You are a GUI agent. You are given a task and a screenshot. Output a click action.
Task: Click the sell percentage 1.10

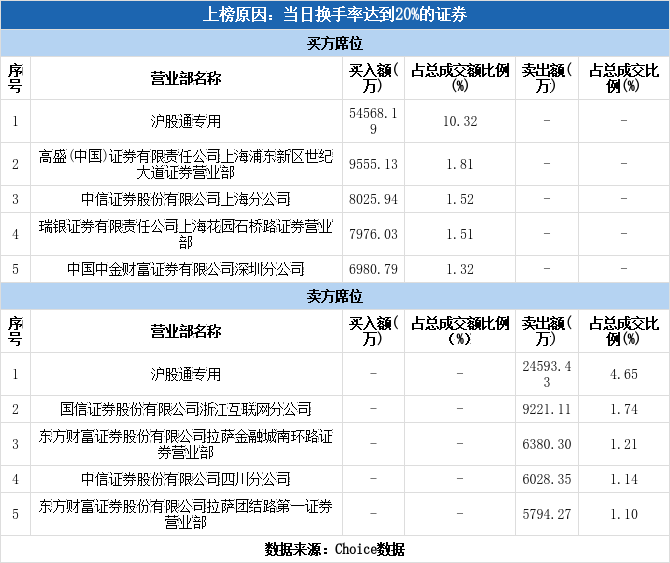pos(624,514)
